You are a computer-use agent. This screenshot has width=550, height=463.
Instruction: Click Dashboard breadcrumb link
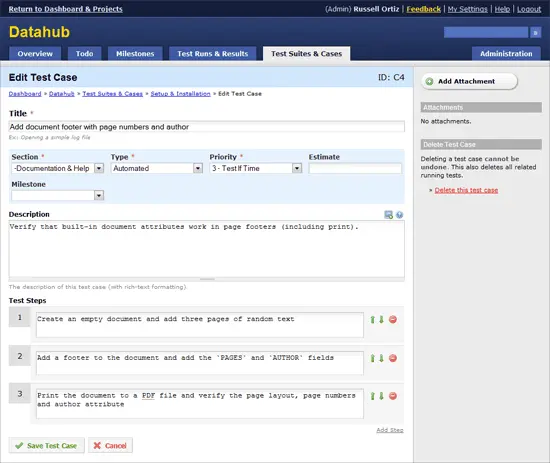click(x=25, y=94)
